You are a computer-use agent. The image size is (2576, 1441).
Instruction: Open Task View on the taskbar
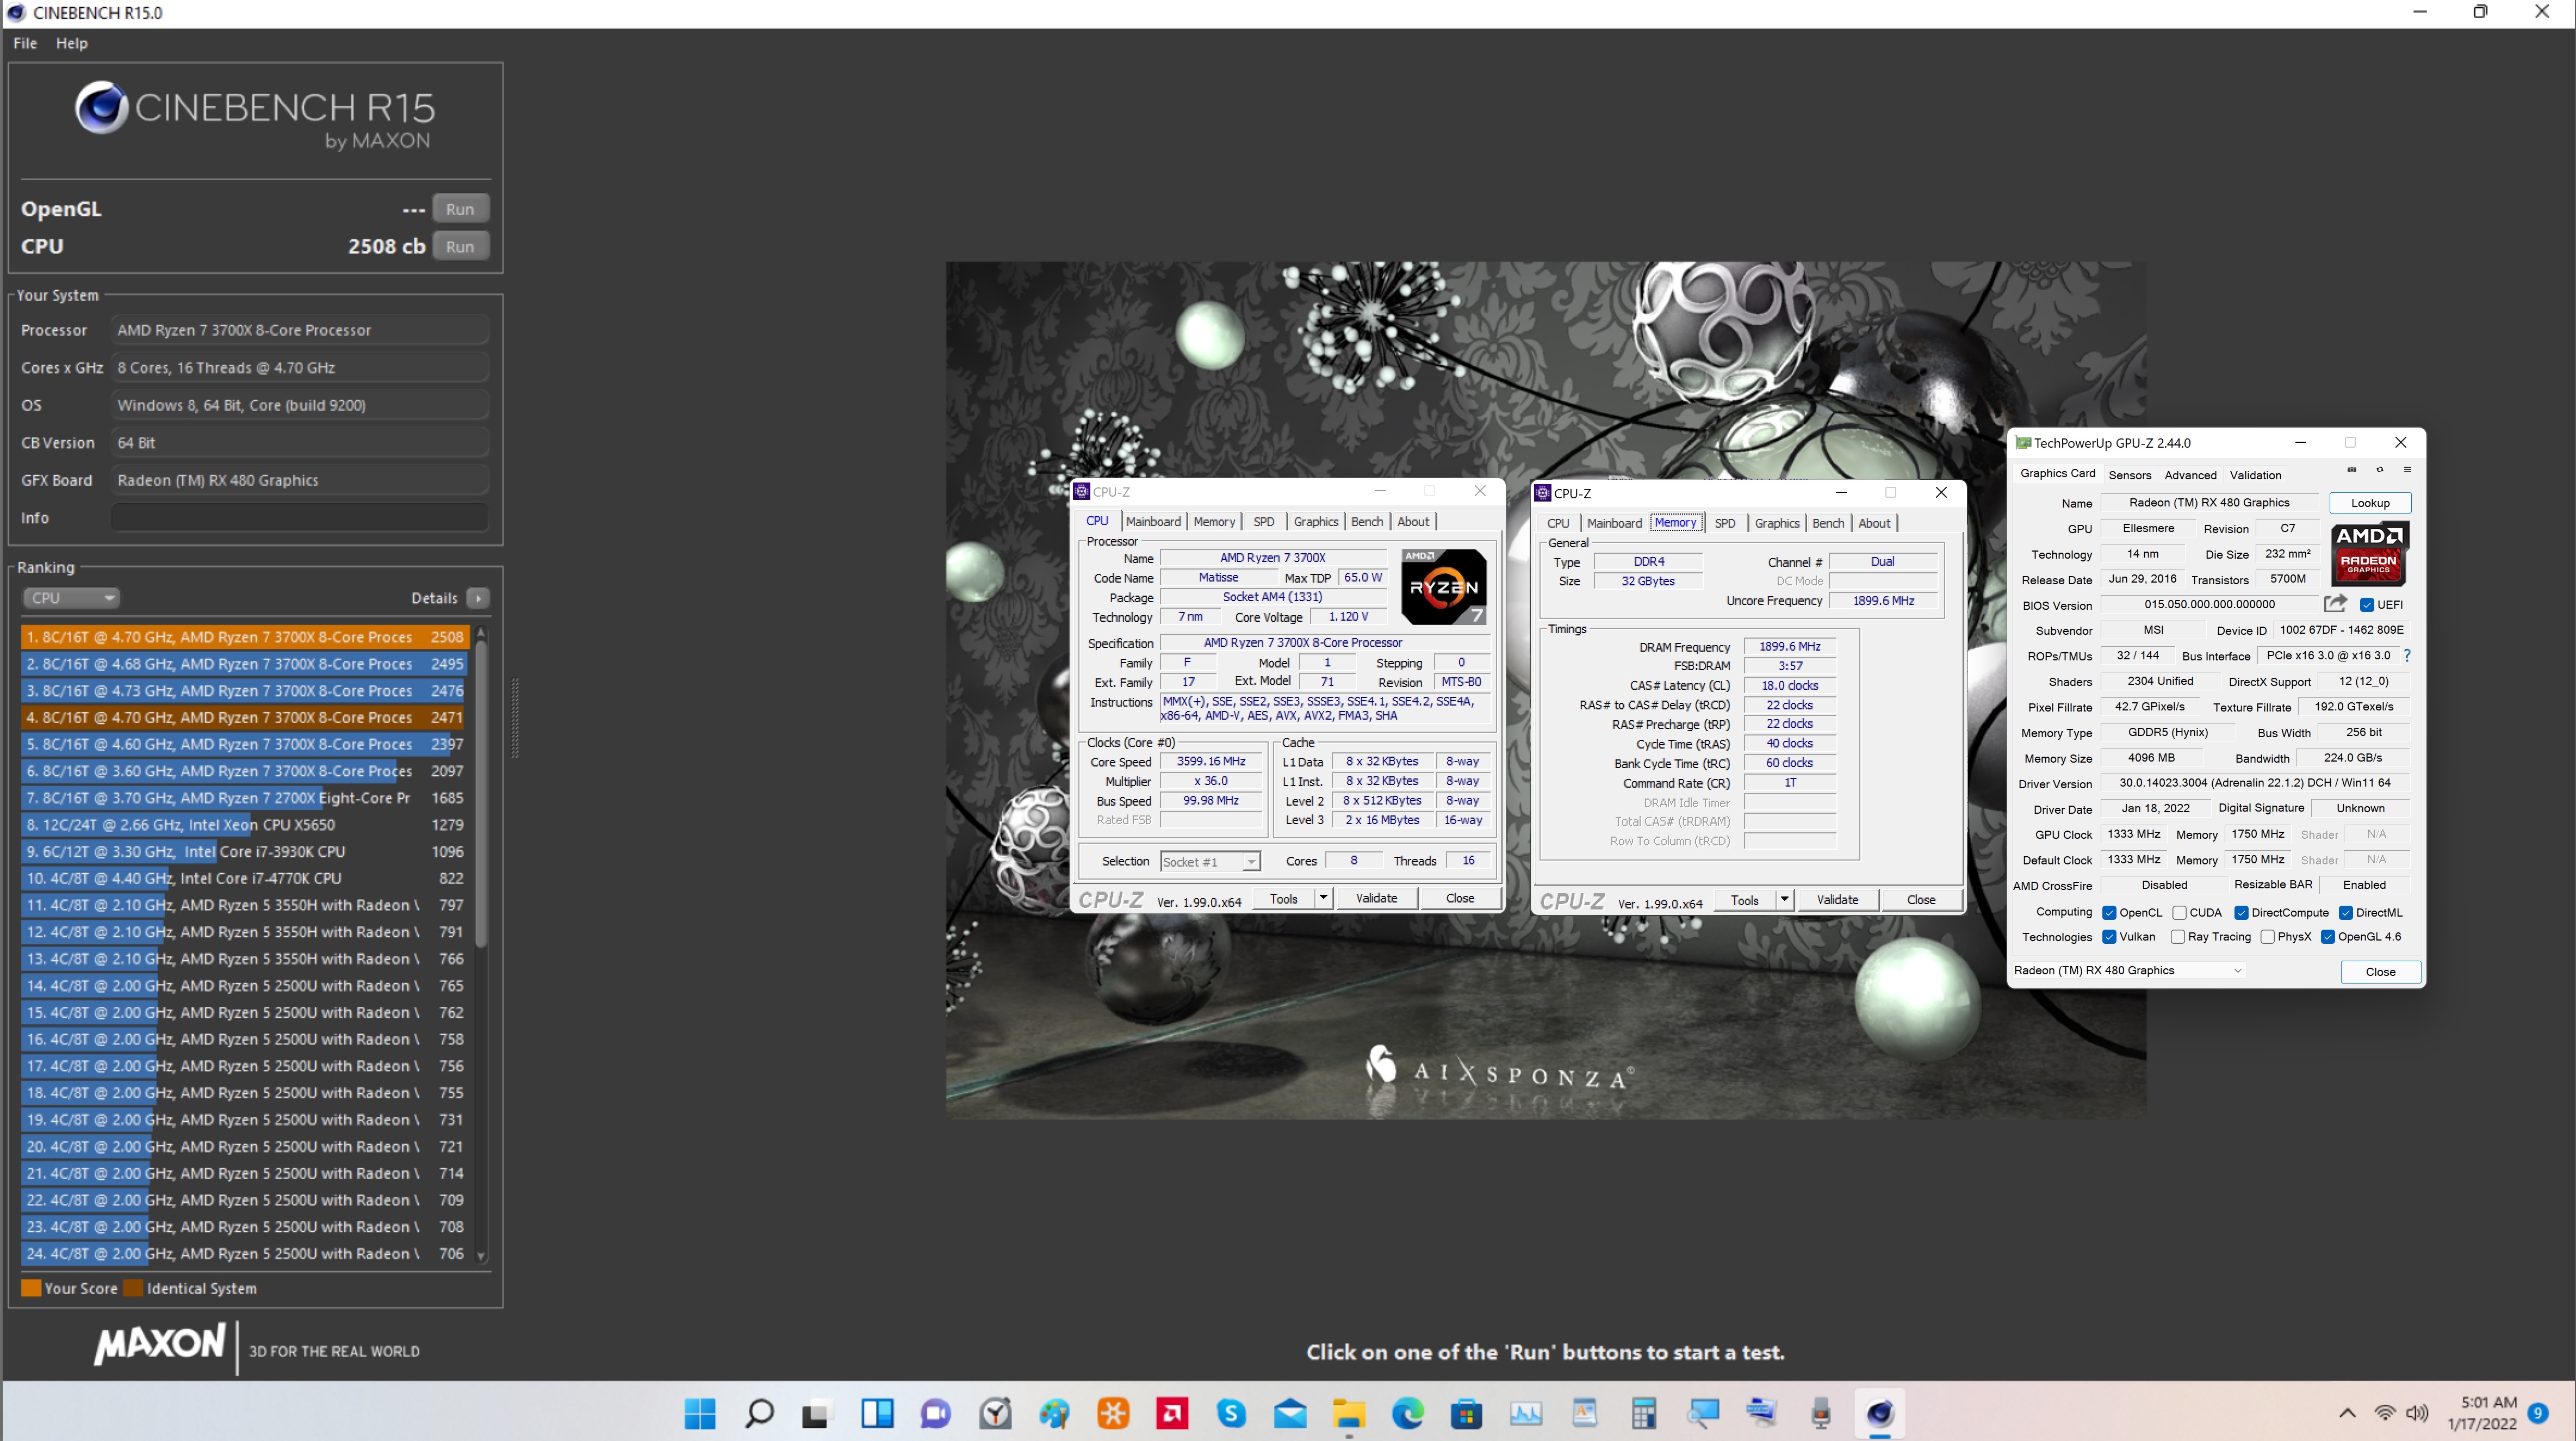coord(817,1413)
